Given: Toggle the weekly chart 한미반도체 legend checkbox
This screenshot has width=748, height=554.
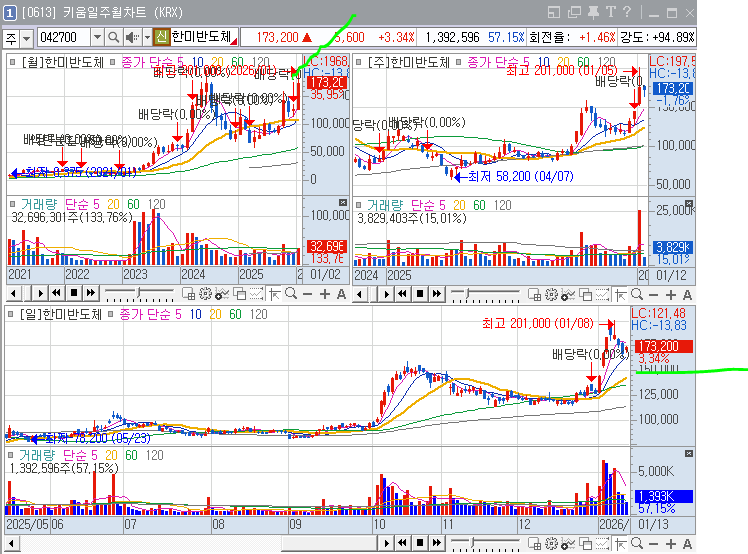Looking at the screenshot, I should (359, 62).
